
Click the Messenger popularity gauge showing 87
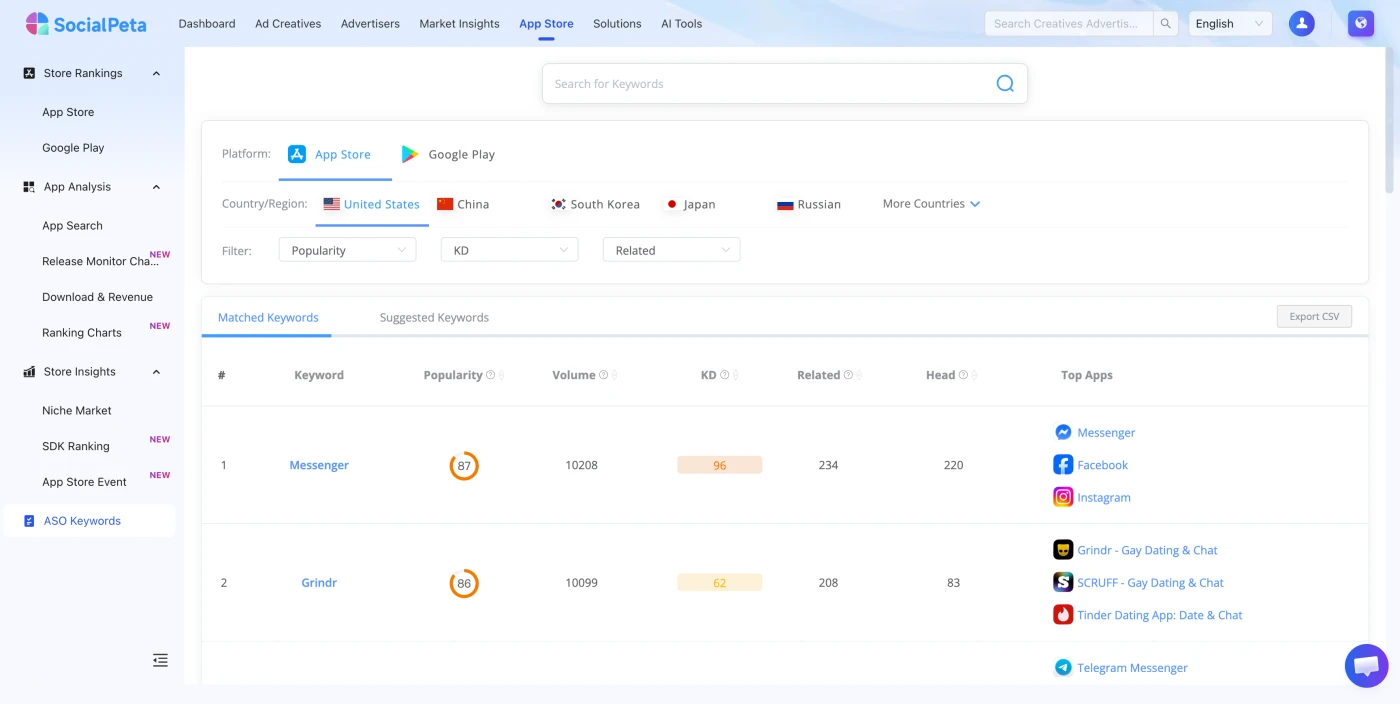464,465
